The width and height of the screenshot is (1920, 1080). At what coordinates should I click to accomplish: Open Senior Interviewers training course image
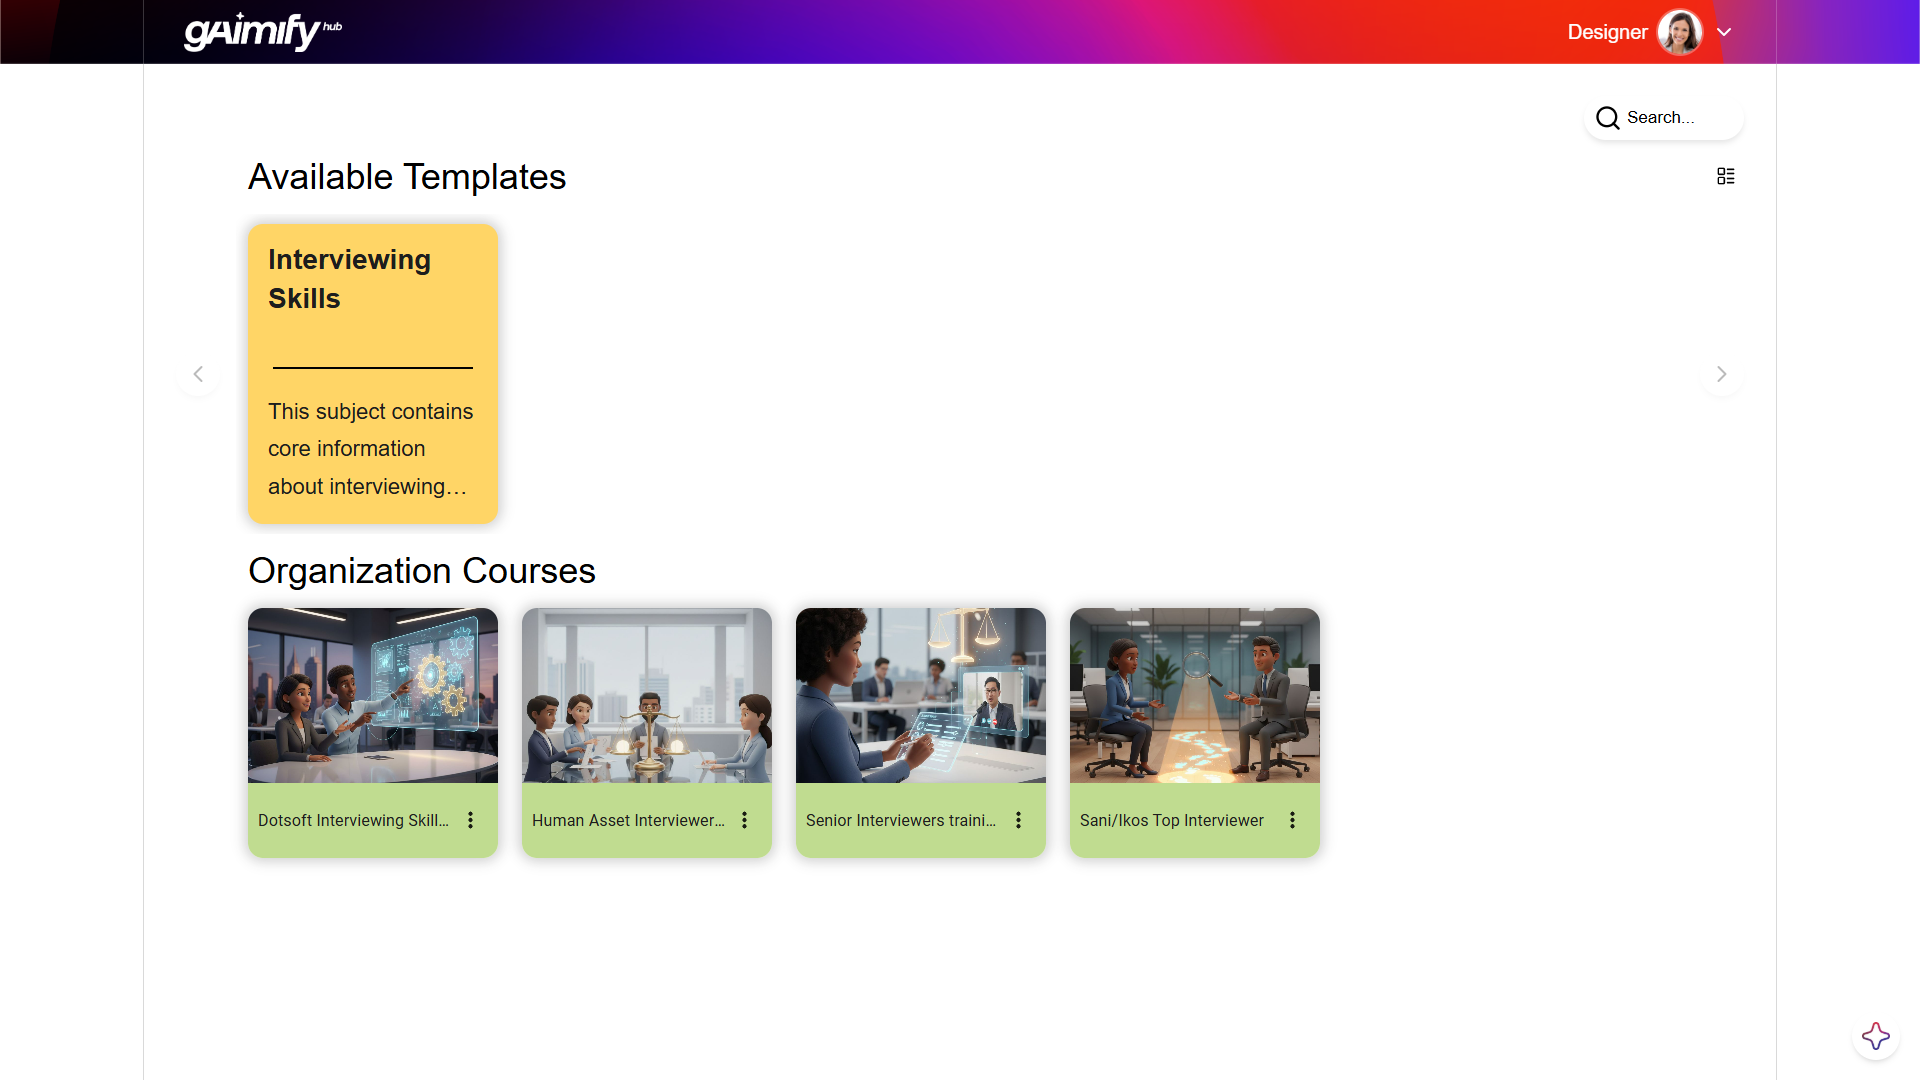click(920, 695)
